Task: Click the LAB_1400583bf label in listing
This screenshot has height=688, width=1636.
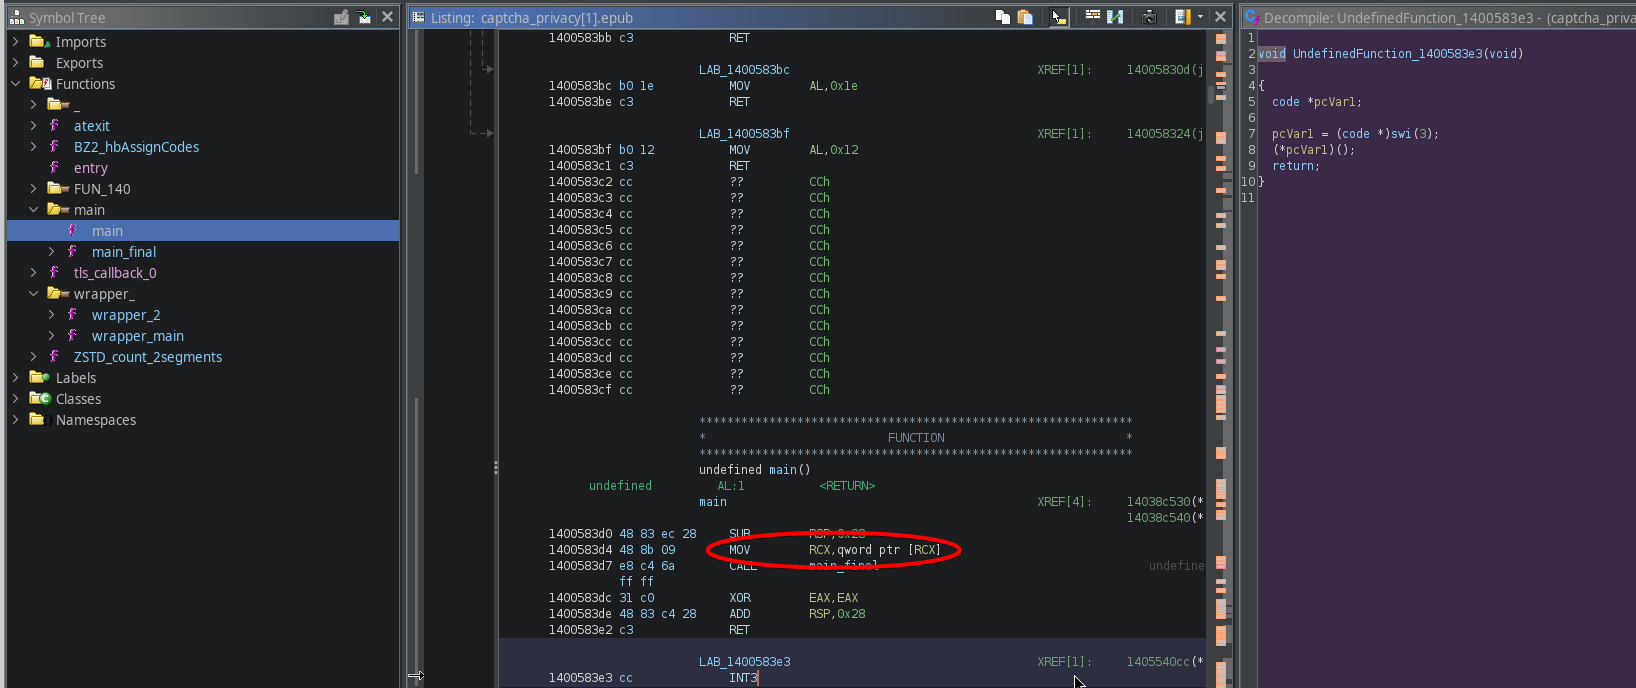Action: click(743, 134)
